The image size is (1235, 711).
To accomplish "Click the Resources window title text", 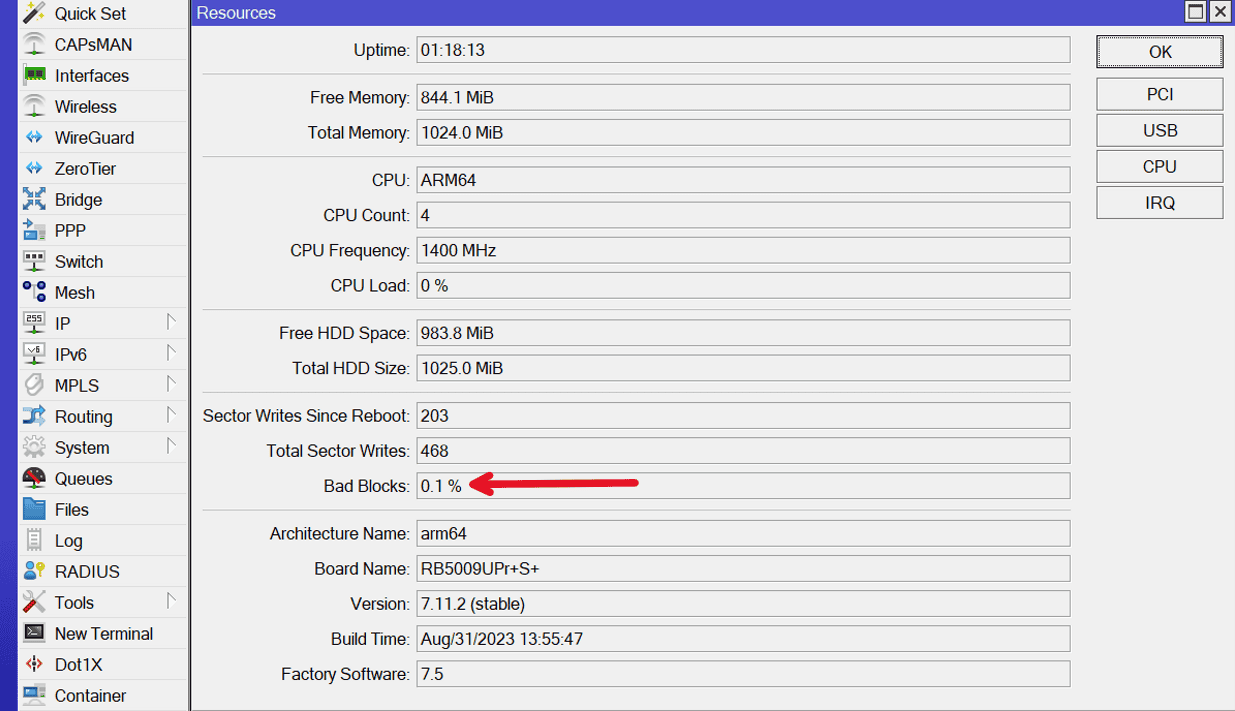I will coord(236,13).
